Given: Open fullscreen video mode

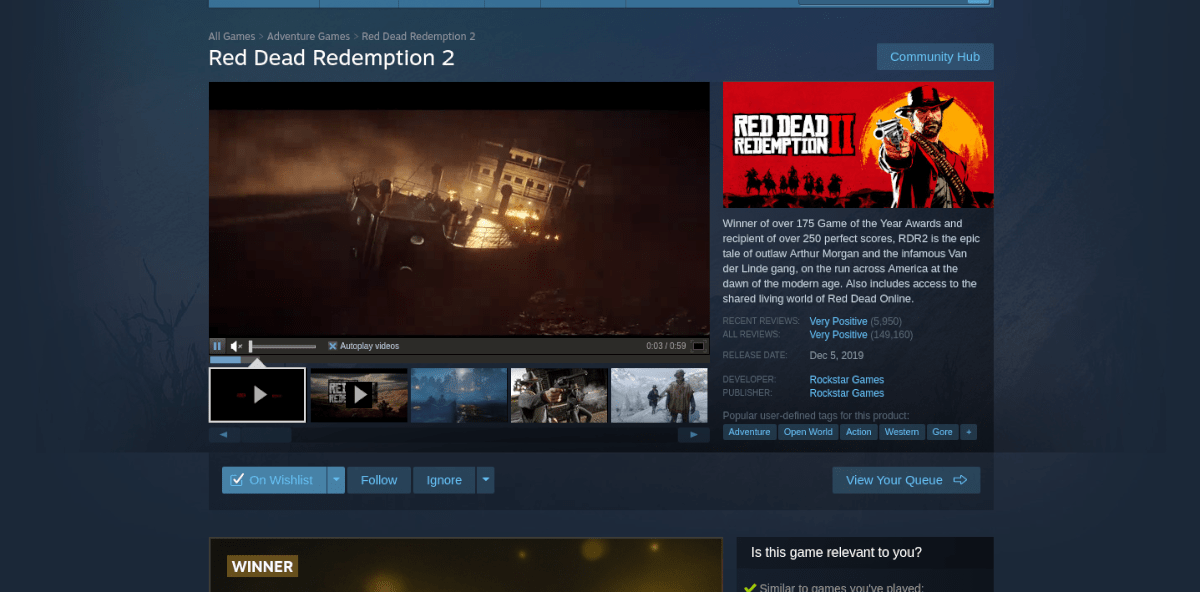Looking at the screenshot, I should [x=698, y=346].
